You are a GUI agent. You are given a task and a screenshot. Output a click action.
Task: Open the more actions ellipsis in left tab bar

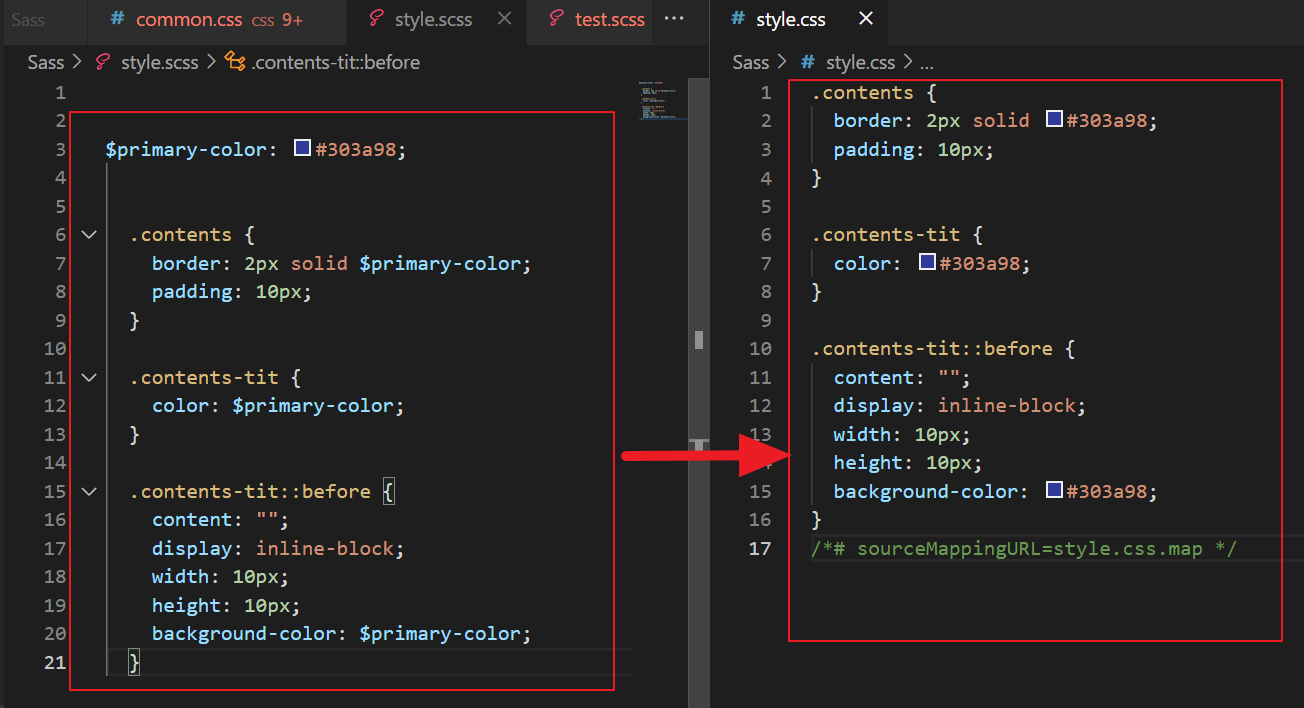(675, 19)
